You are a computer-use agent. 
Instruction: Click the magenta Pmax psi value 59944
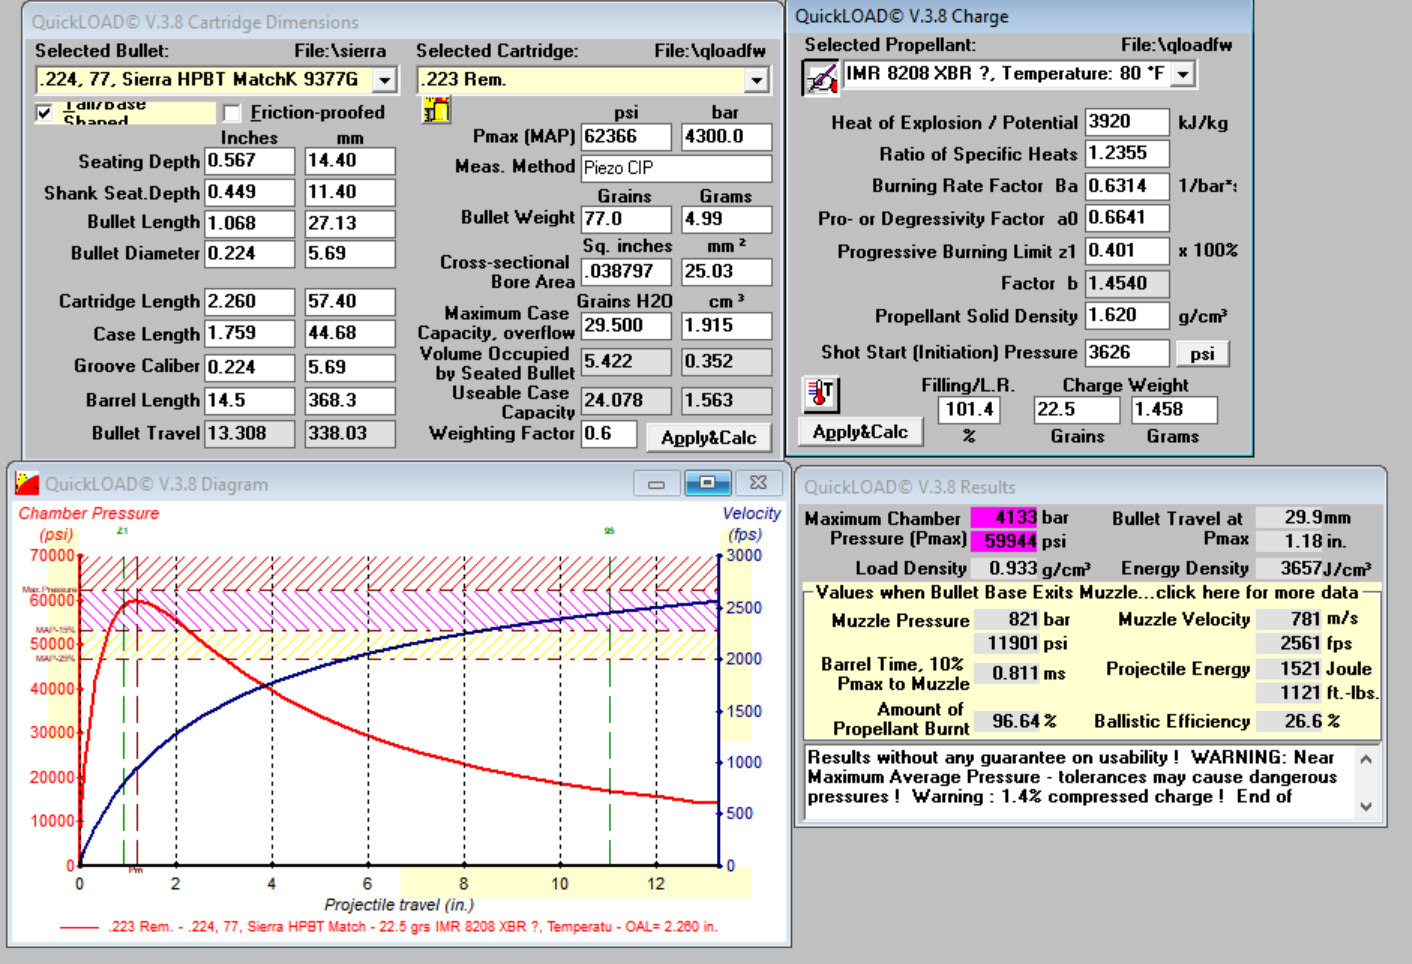tap(1005, 541)
